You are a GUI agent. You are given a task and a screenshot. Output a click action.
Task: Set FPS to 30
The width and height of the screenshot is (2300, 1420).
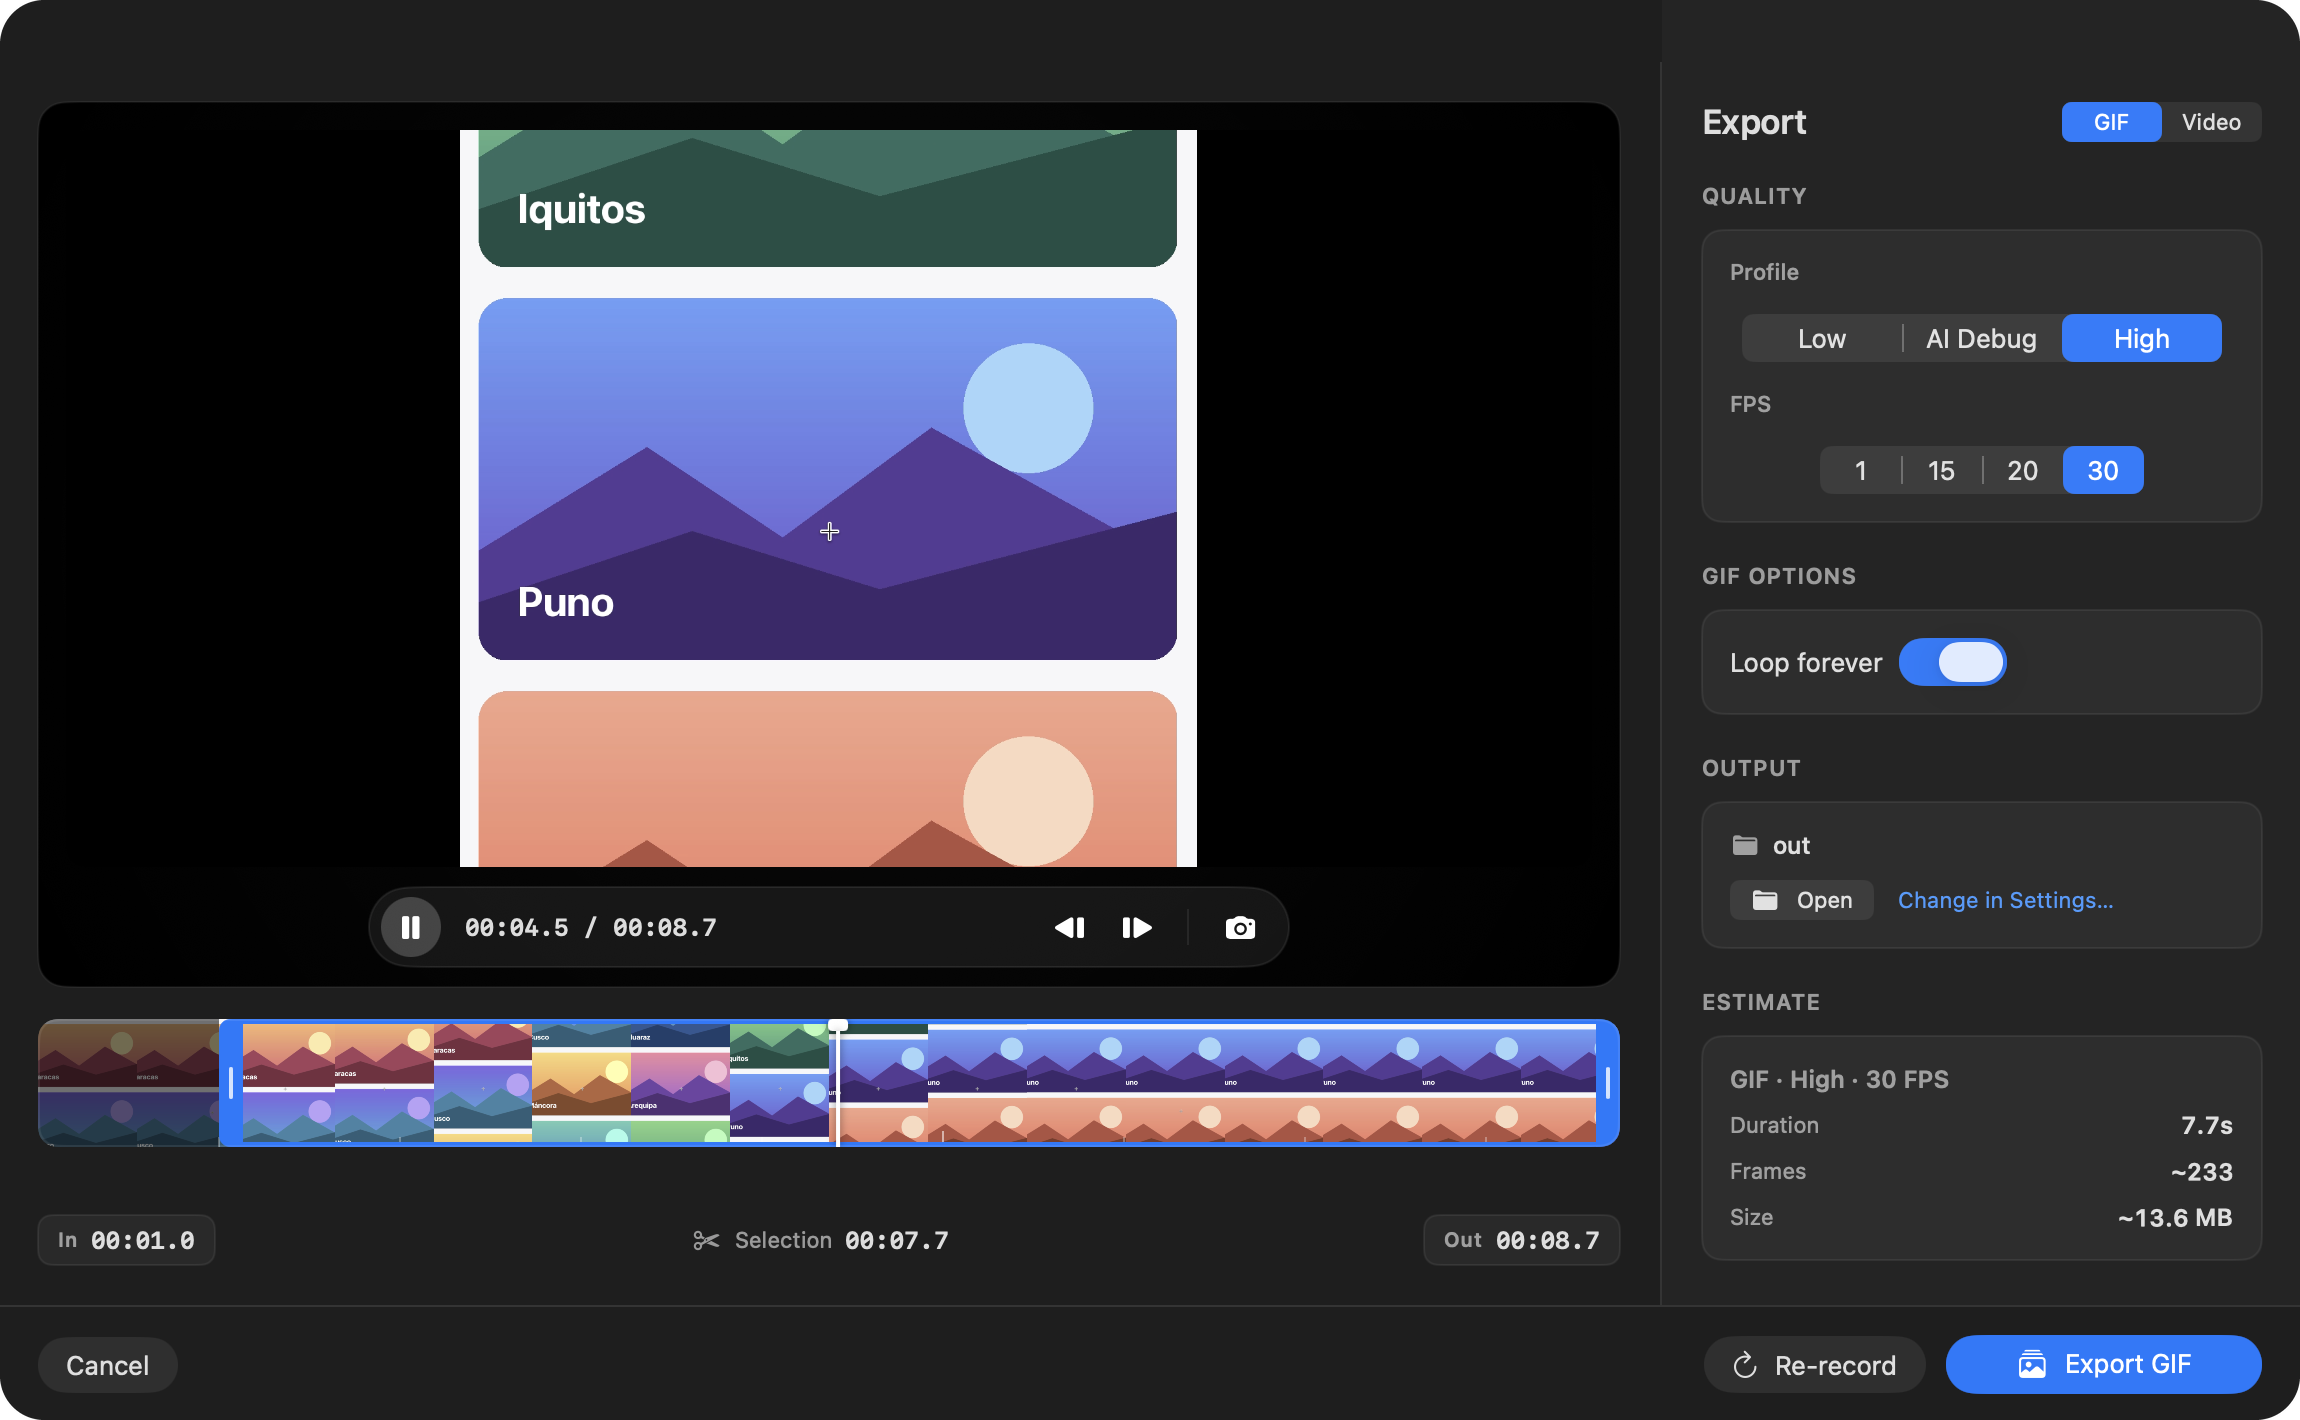[2103, 471]
